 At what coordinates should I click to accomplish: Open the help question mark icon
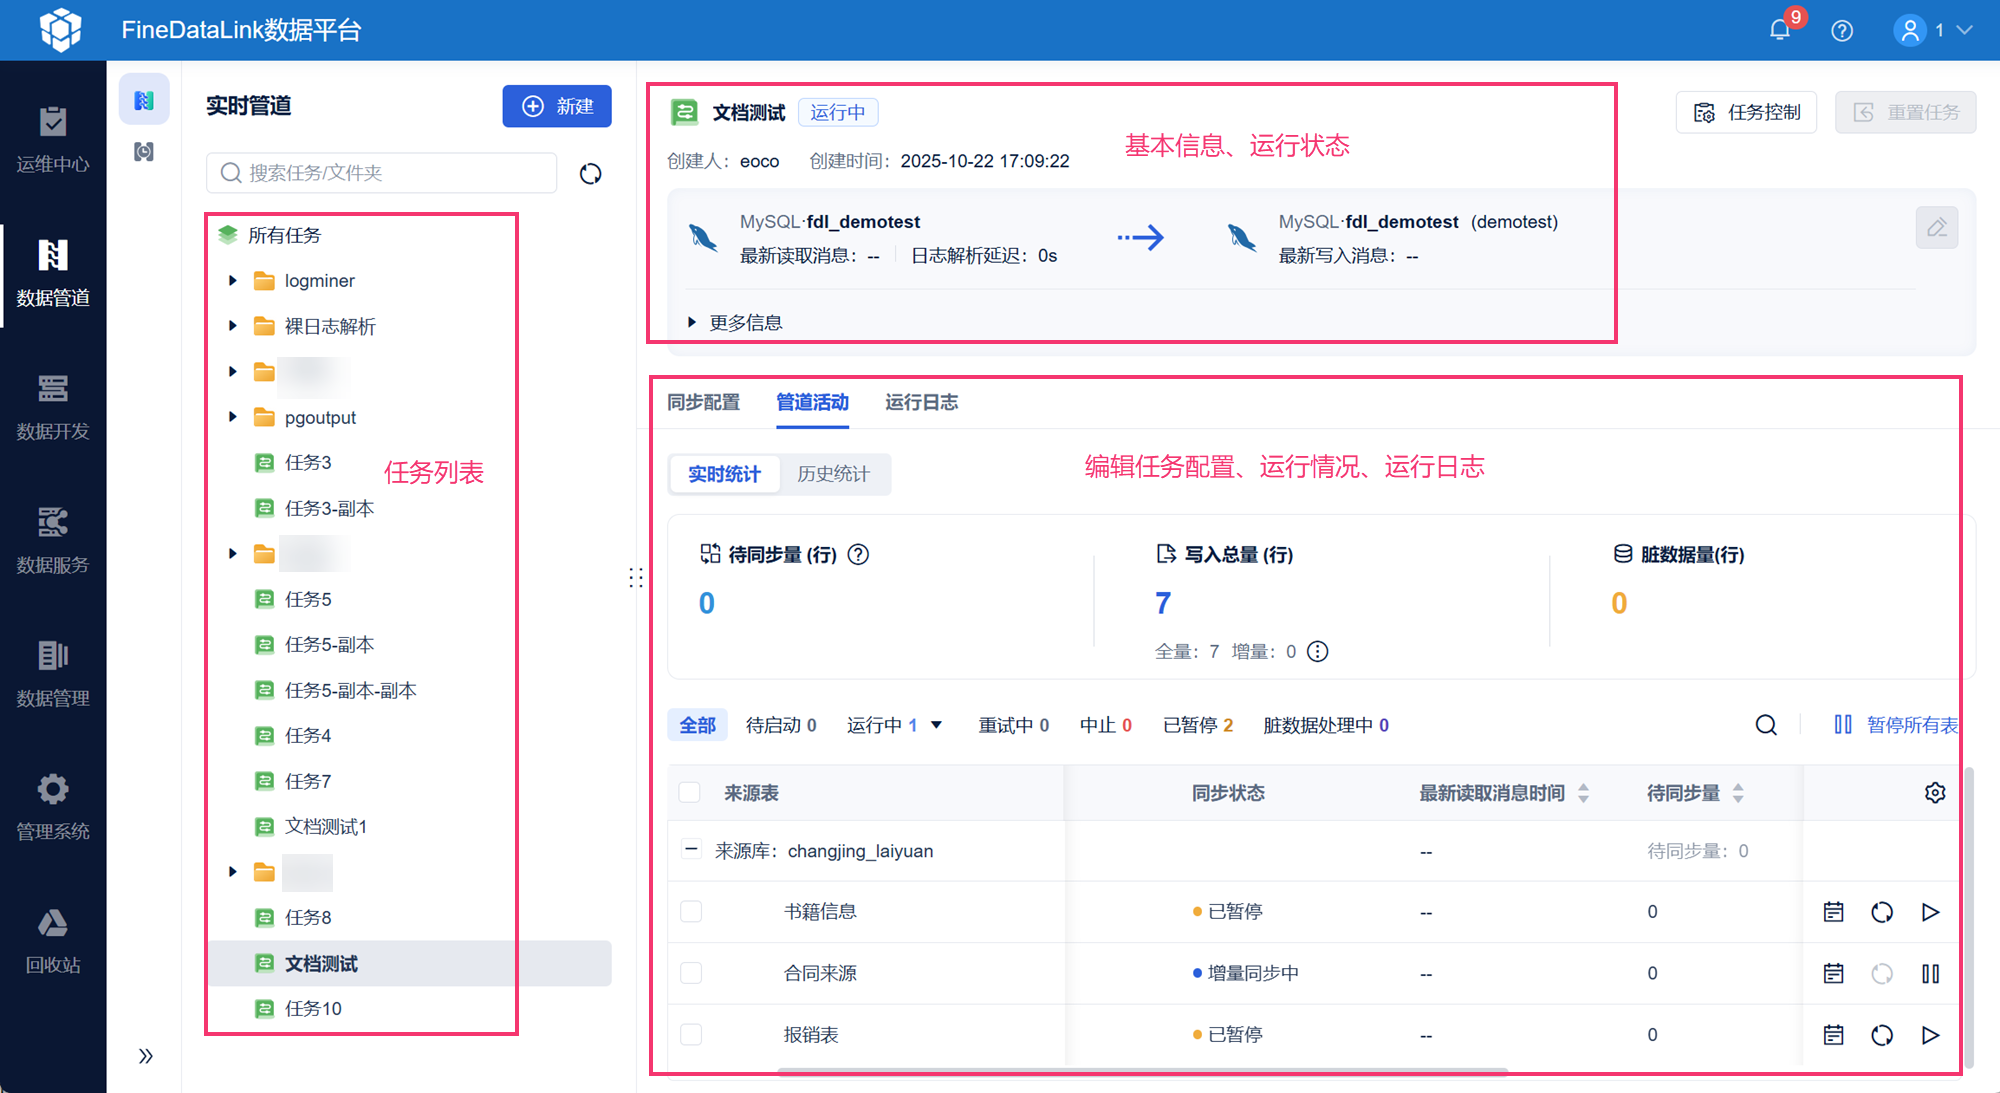click(1842, 31)
